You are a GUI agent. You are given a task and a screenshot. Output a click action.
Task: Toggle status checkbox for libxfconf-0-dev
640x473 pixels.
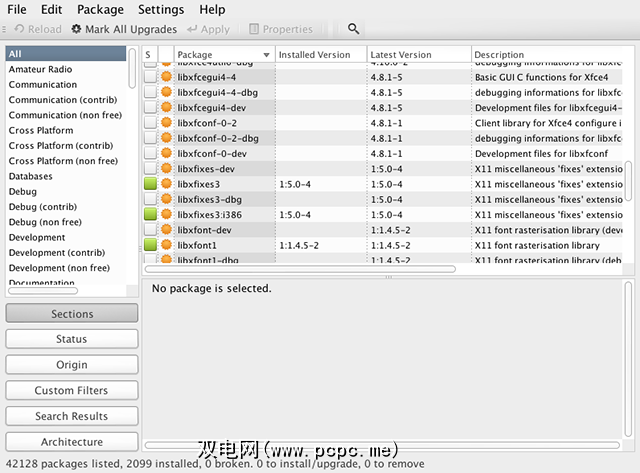click(x=150, y=153)
